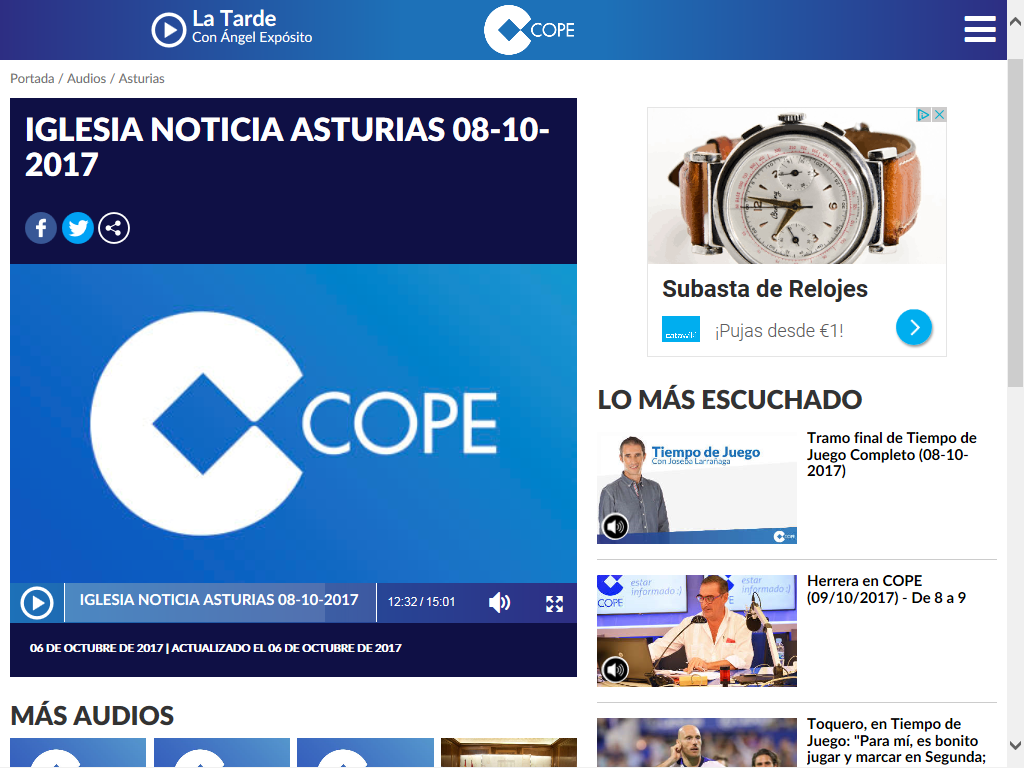Click the '06 DE OCTUBRE DE 2017' date line
Viewport: 1024px width, 768px height.
click(x=216, y=648)
